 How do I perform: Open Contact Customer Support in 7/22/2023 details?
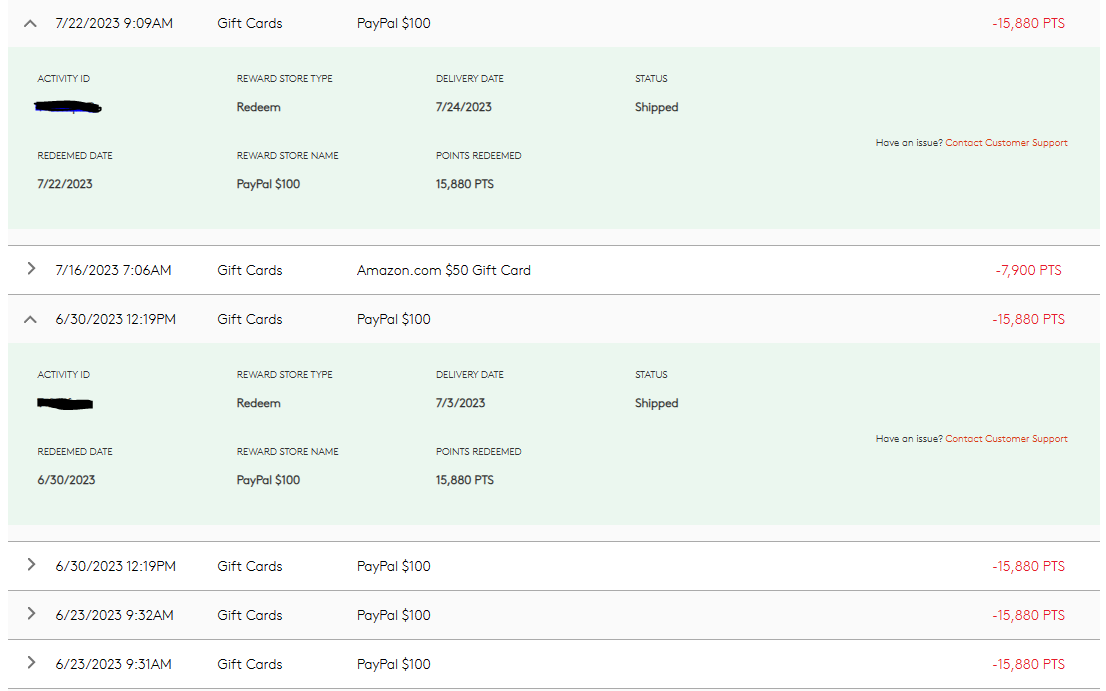click(x=1006, y=143)
